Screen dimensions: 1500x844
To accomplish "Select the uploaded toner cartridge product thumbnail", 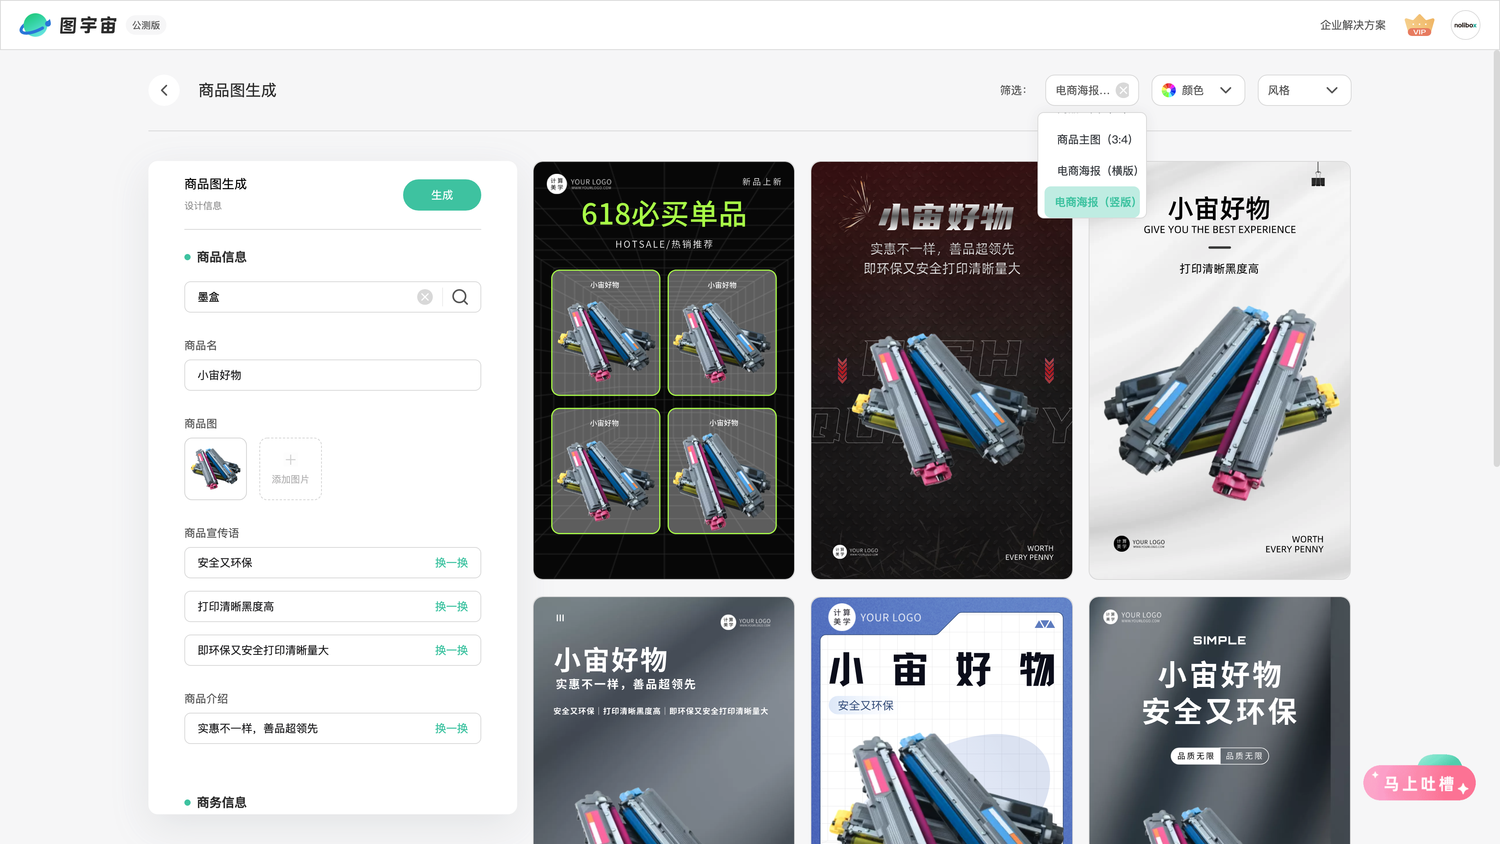I will coord(215,469).
